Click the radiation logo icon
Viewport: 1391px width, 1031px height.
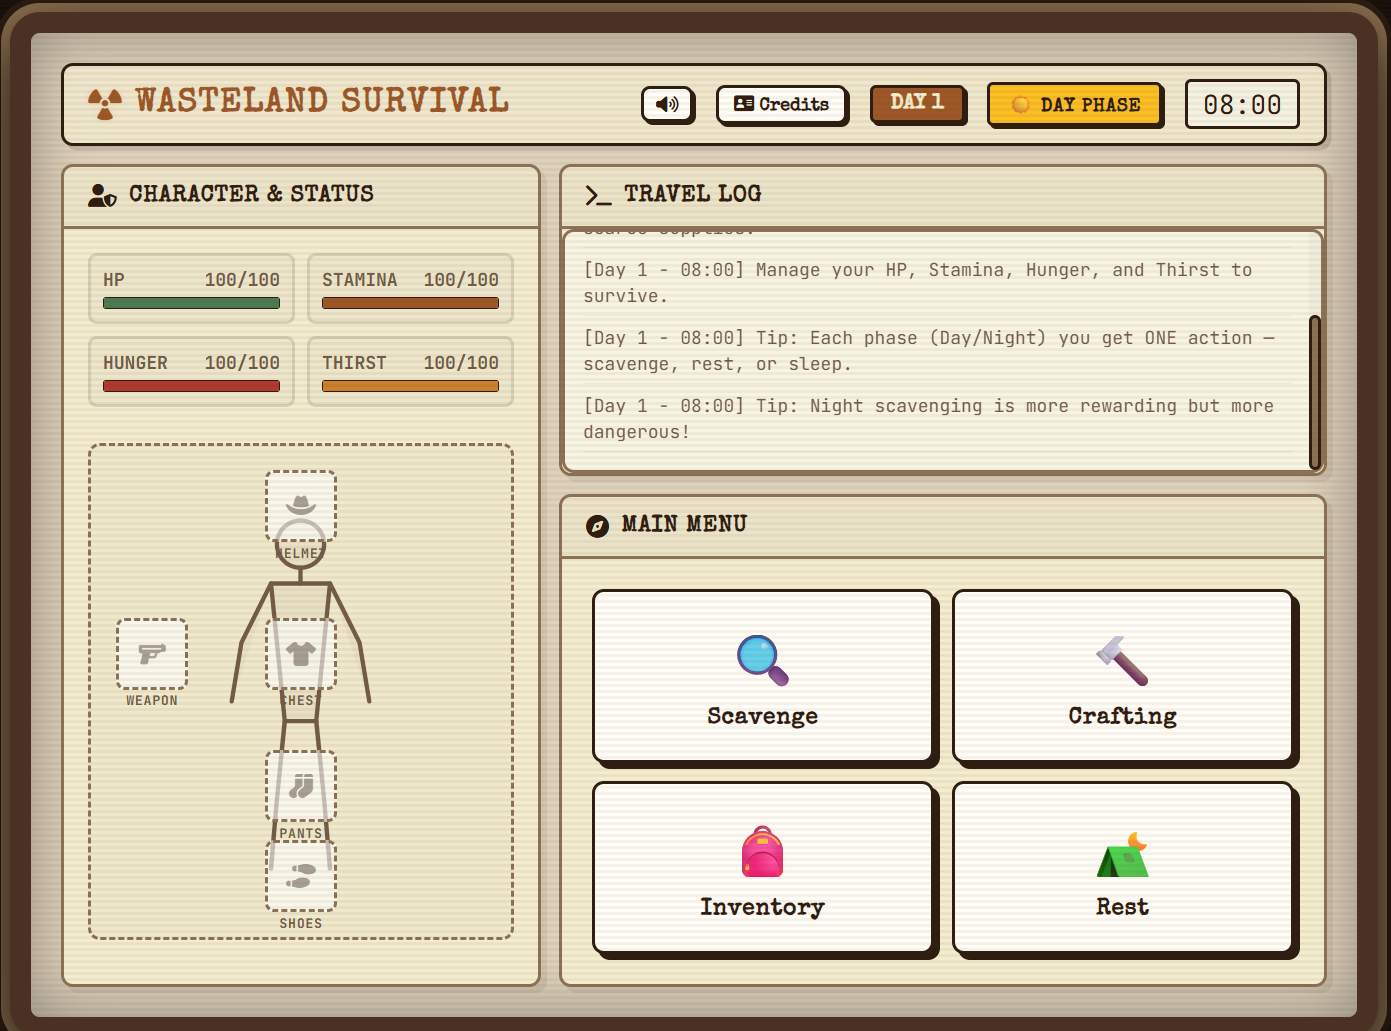click(x=105, y=102)
